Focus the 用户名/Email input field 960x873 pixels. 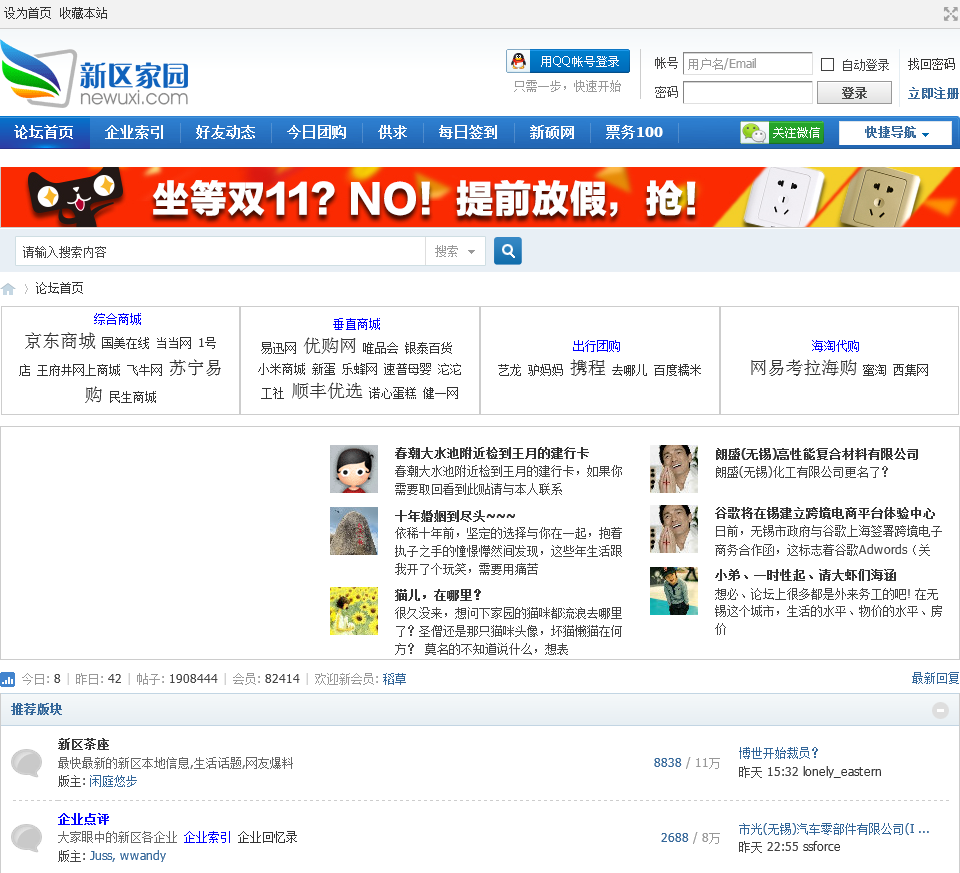748,64
